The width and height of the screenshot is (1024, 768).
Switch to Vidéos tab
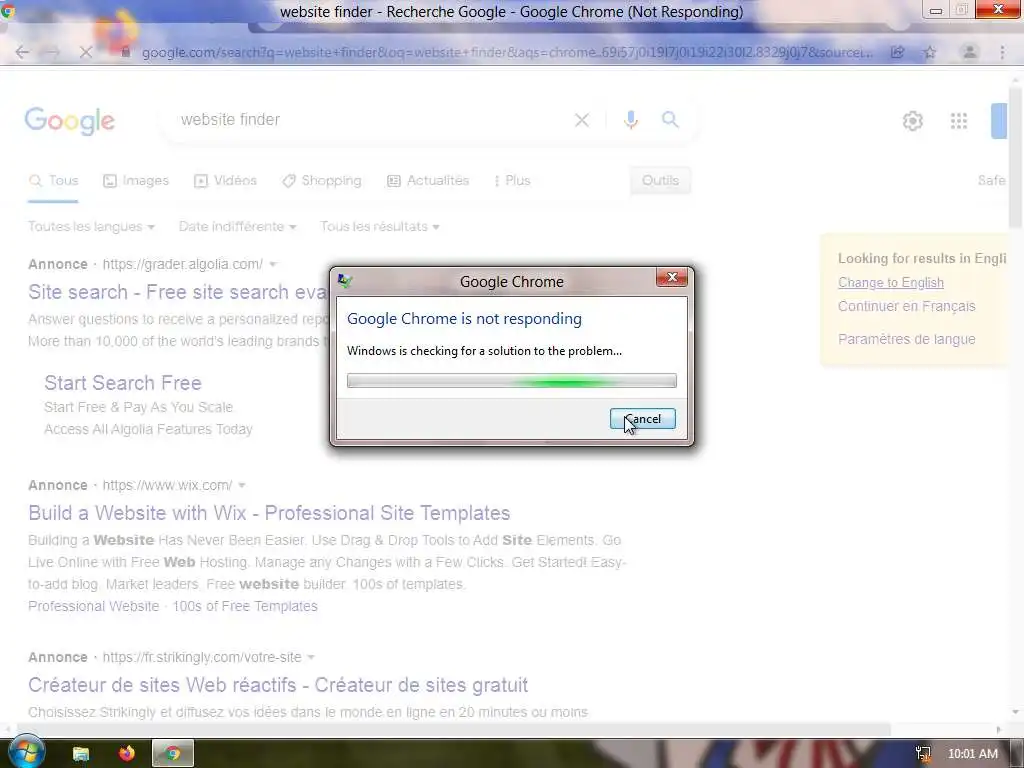[x=225, y=181]
